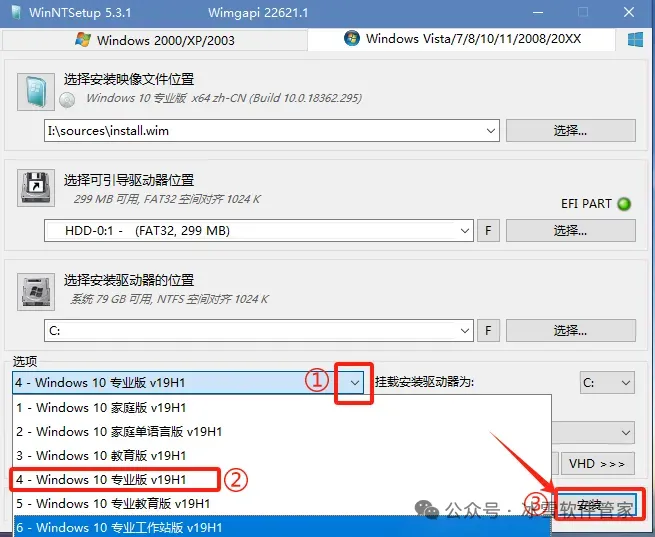The width and height of the screenshot is (655, 537).
Task: Click the installation drive disk icon
Action: click(x=36, y=292)
